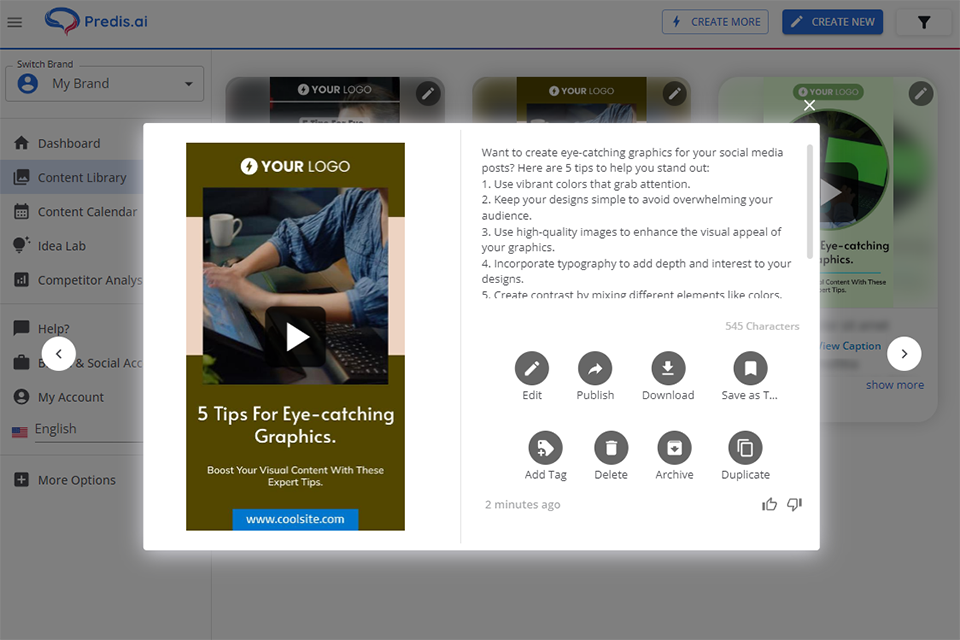The height and width of the screenshot is (640, 960).
Task: Click the Predis.ai logo
Action: tap(96, 21)
